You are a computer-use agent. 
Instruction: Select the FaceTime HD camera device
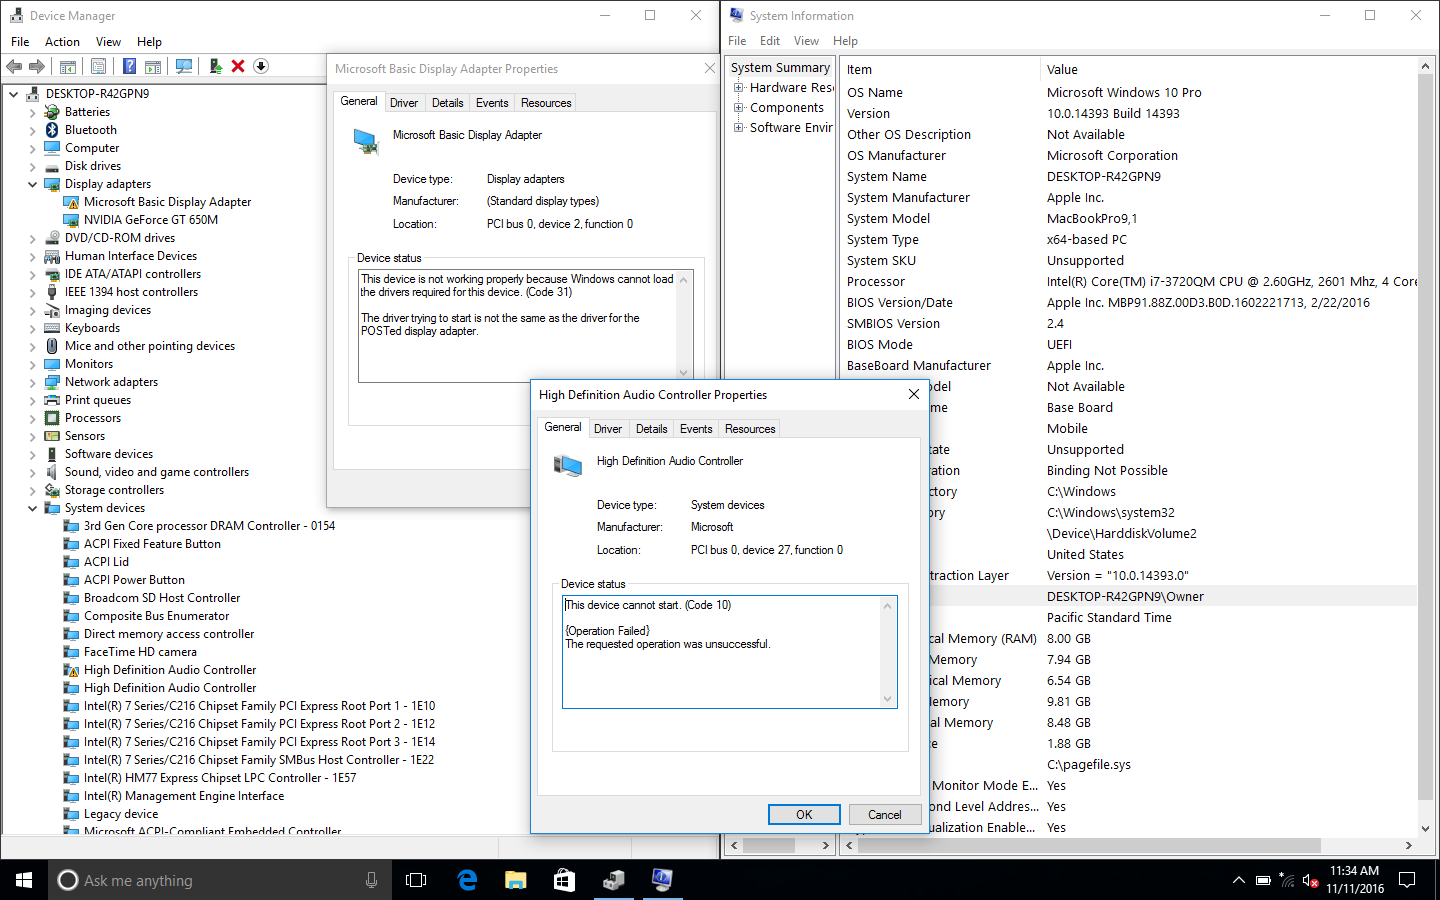click(x=140, y=652)
